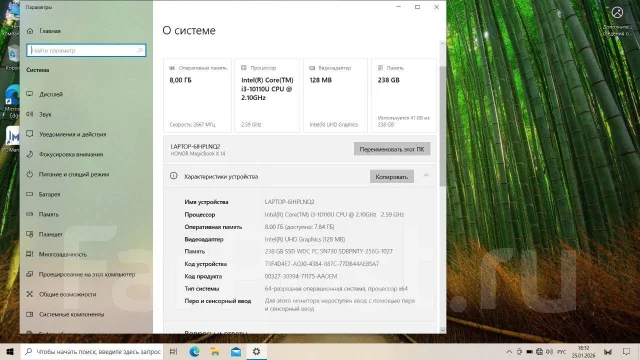Click the M tray icon before notifications
The height and width of the screenshot is (360, 640).
click(608, 352)
